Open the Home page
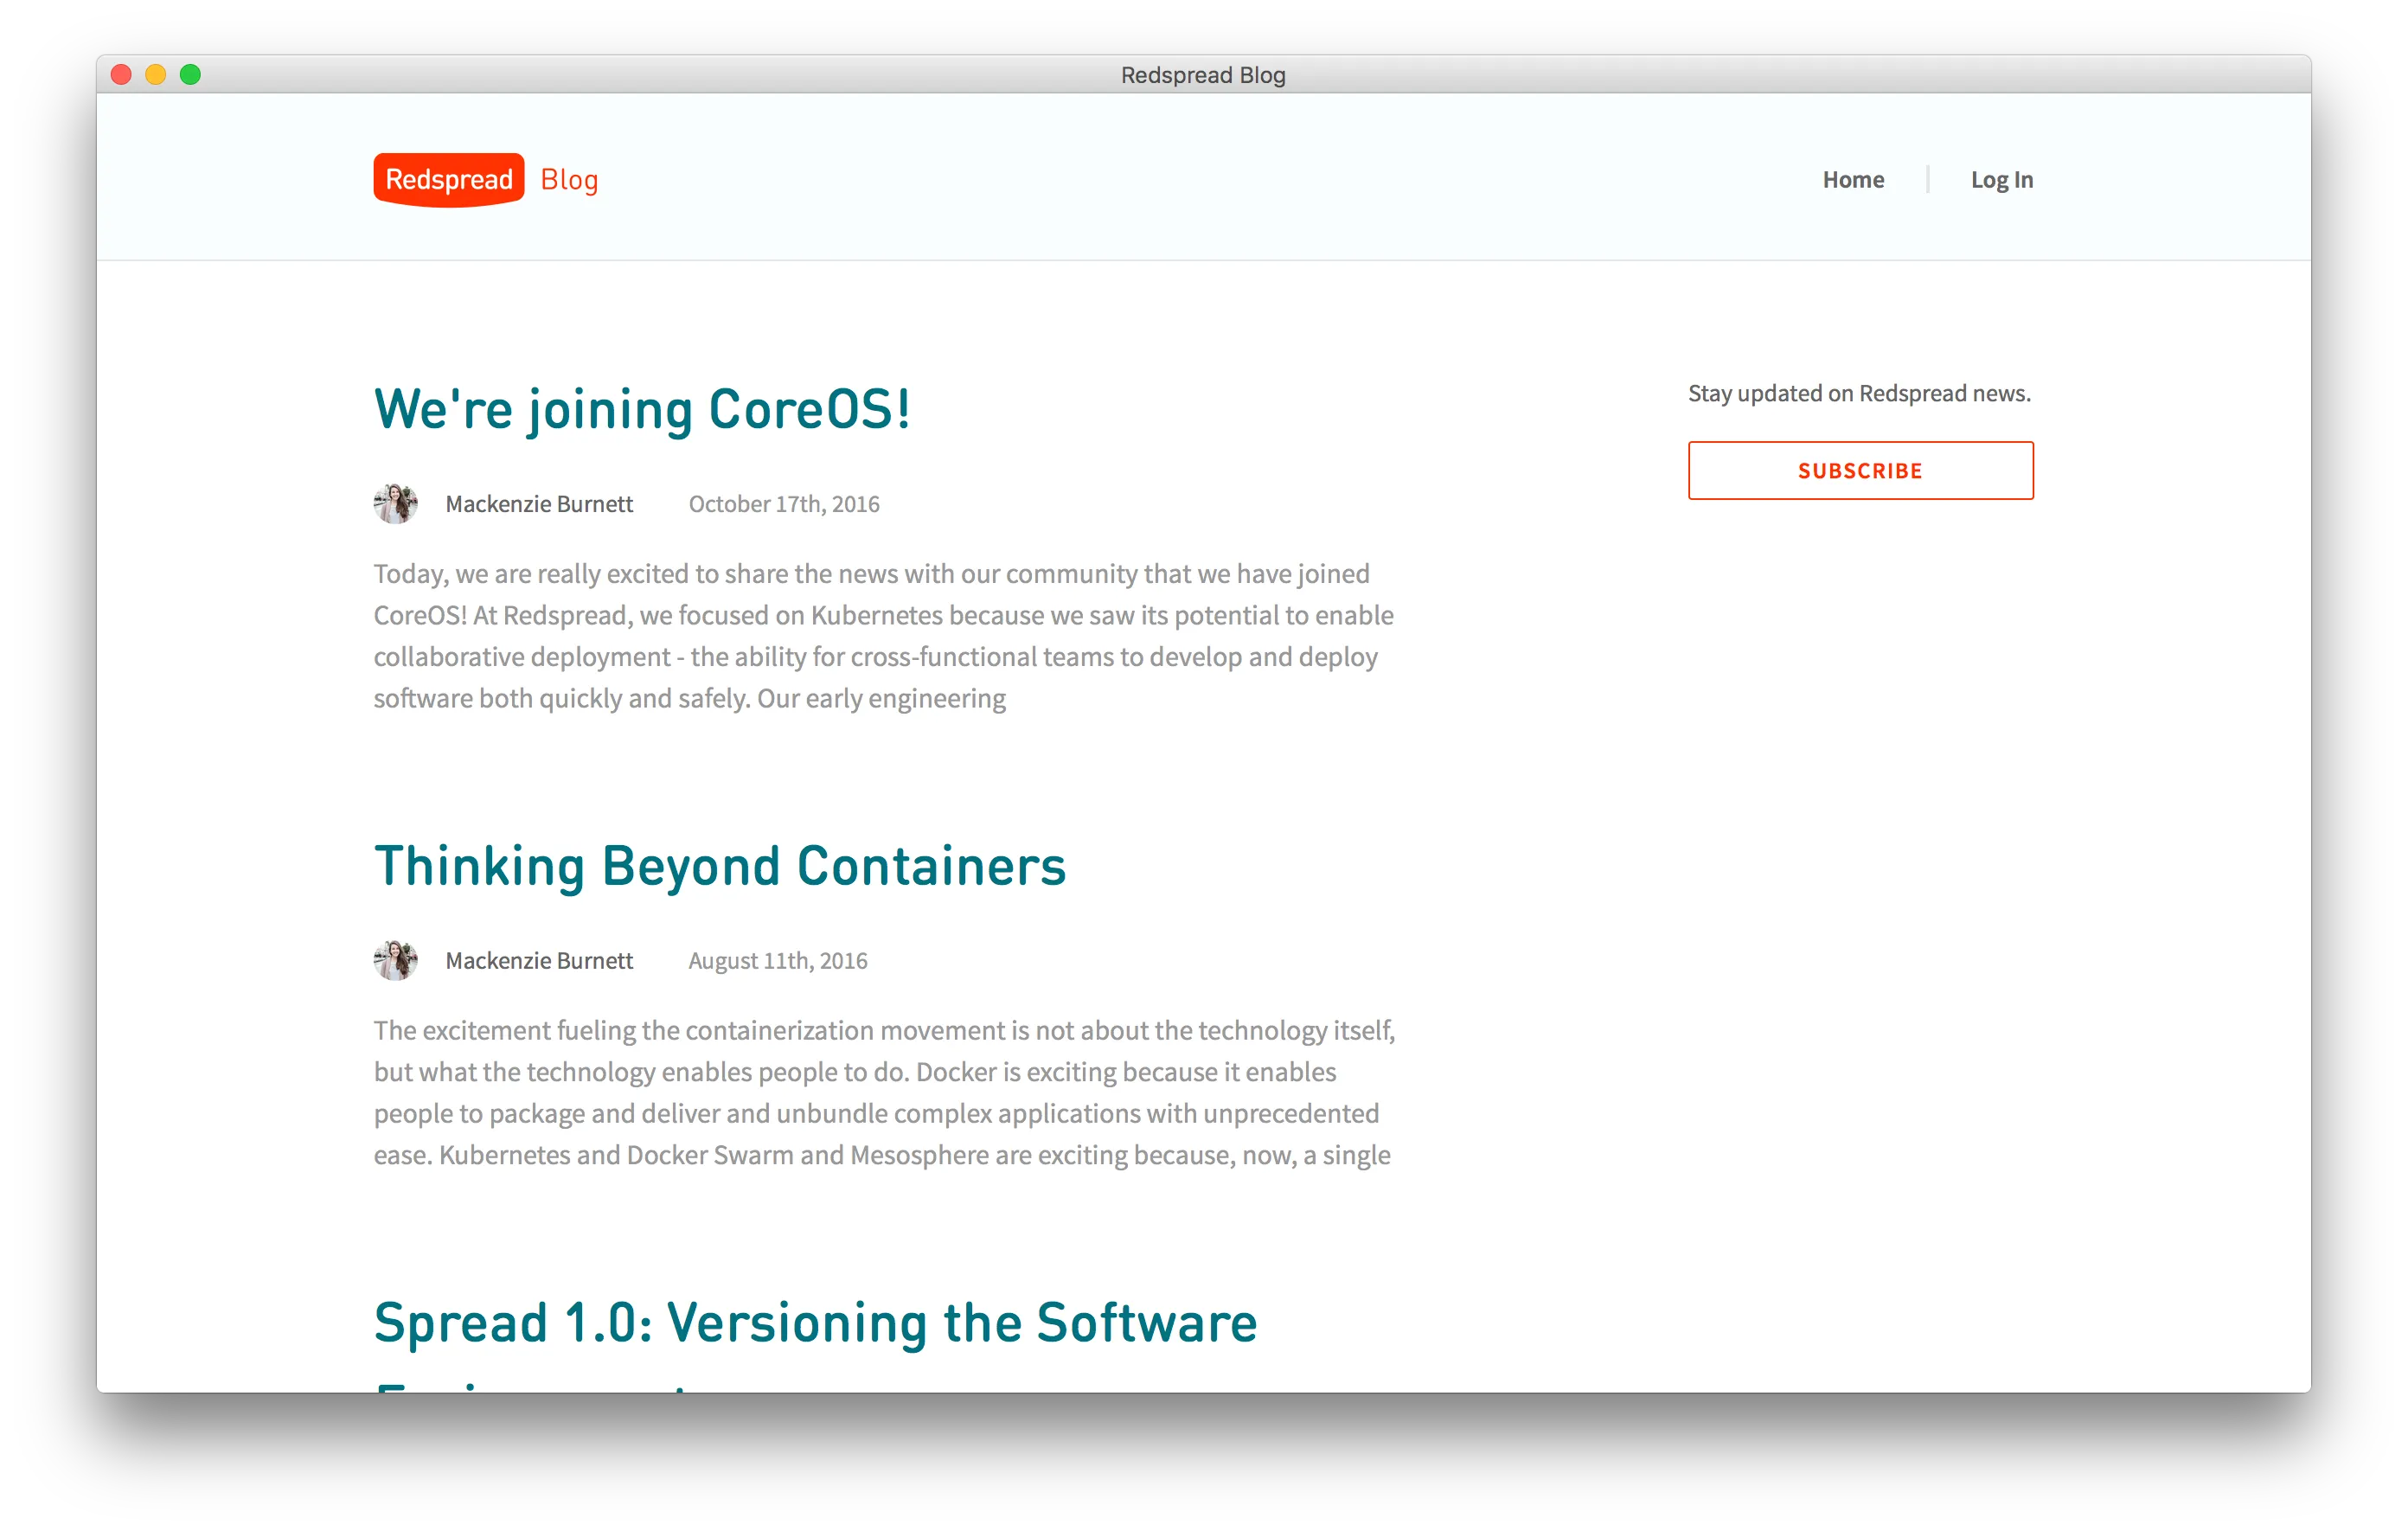The width and height of the screenshot is (2408, 1531). click(1852, 178)
